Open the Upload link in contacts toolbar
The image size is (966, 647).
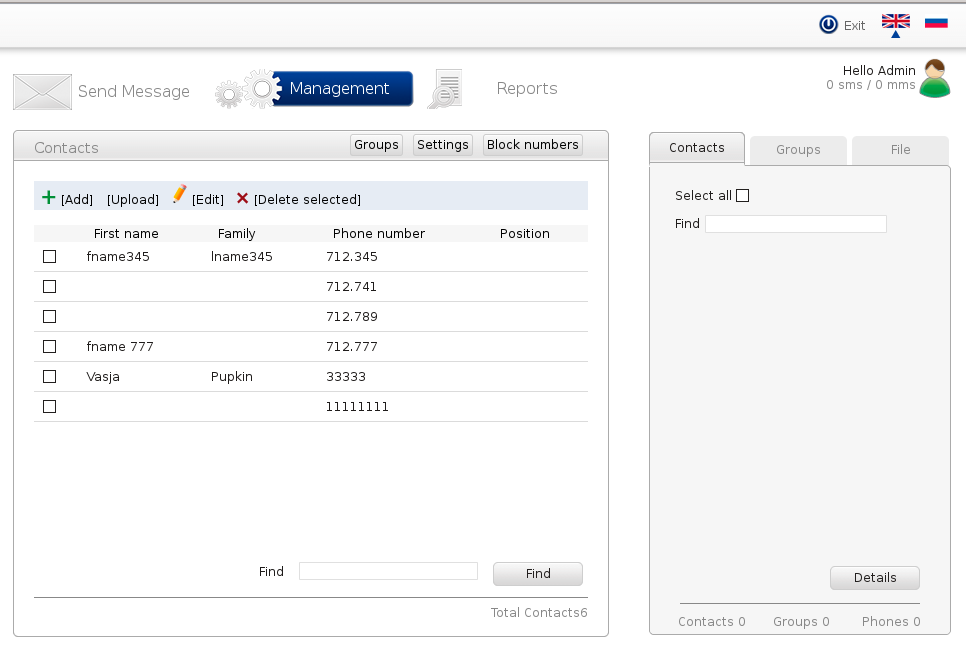coord(133,200)
